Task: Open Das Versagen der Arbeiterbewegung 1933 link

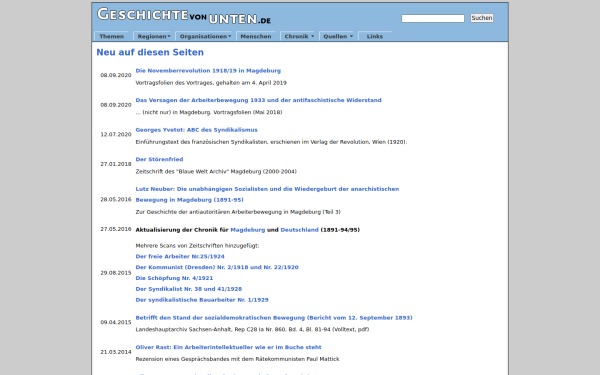Action: pyautogui.click(x=258, y=100)
